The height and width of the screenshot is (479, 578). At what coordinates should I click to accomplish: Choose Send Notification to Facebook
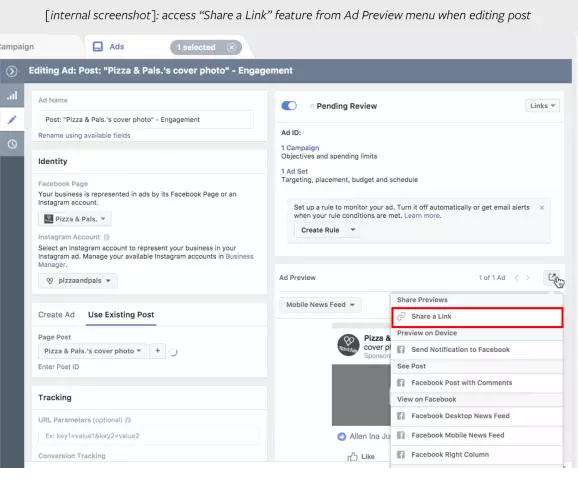click(x=477, y=350)
